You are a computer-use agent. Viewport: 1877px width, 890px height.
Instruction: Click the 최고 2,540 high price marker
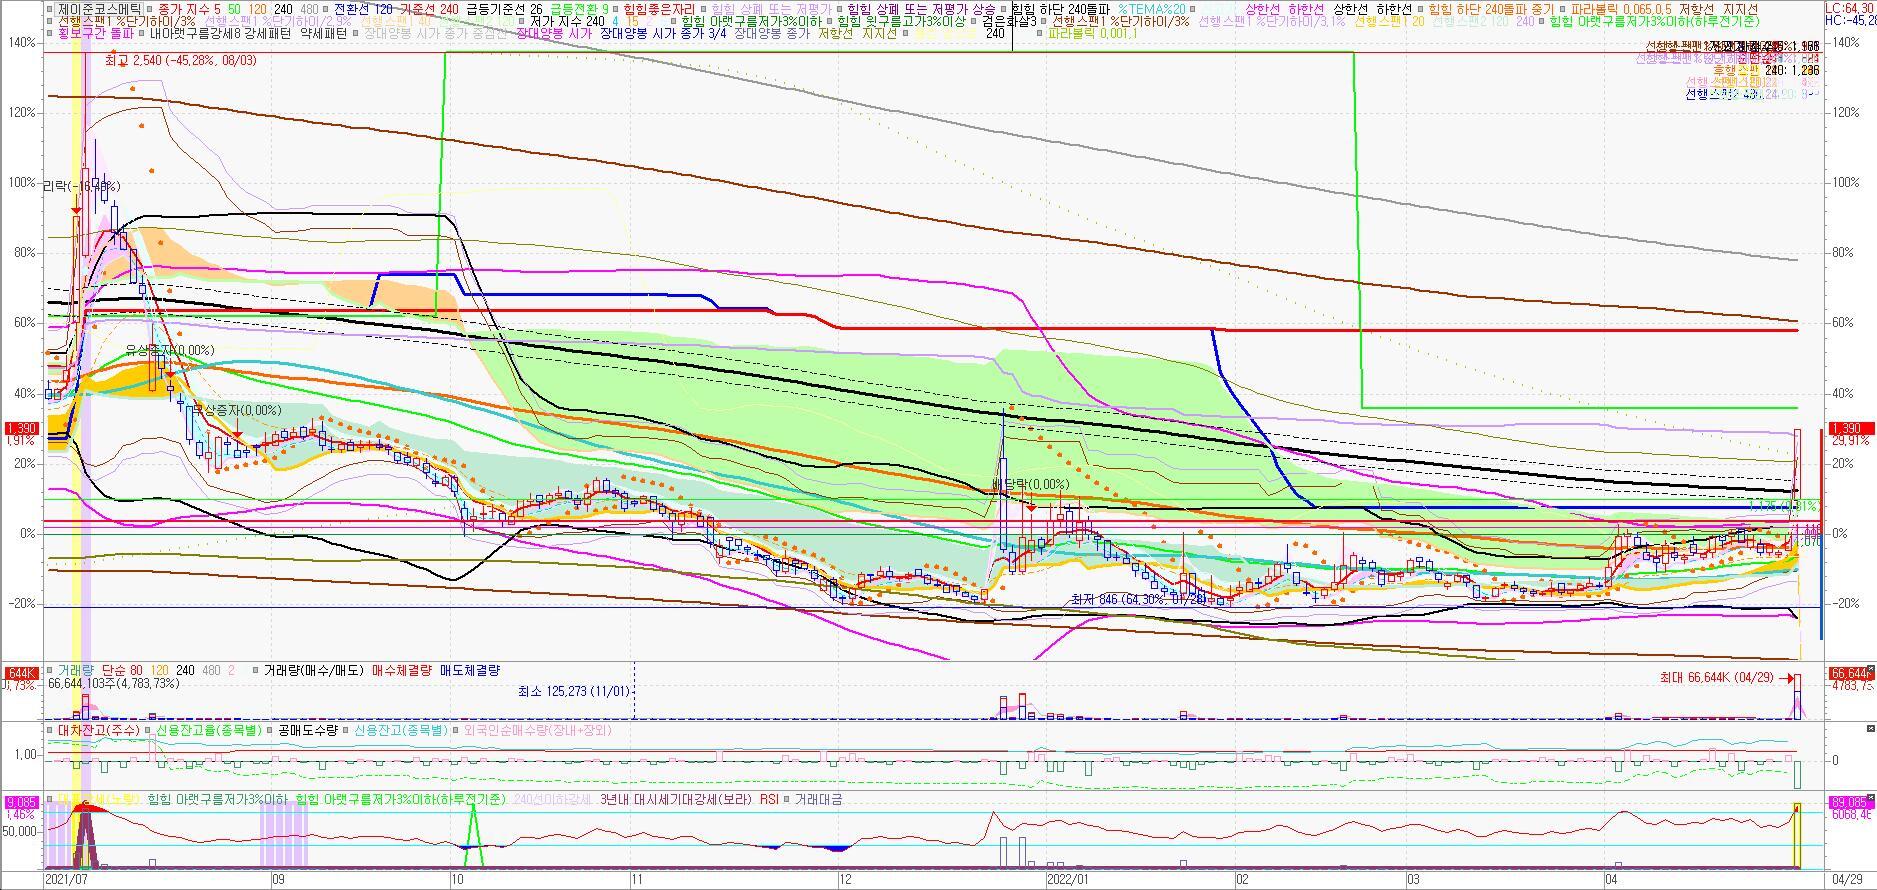[180, 60]
